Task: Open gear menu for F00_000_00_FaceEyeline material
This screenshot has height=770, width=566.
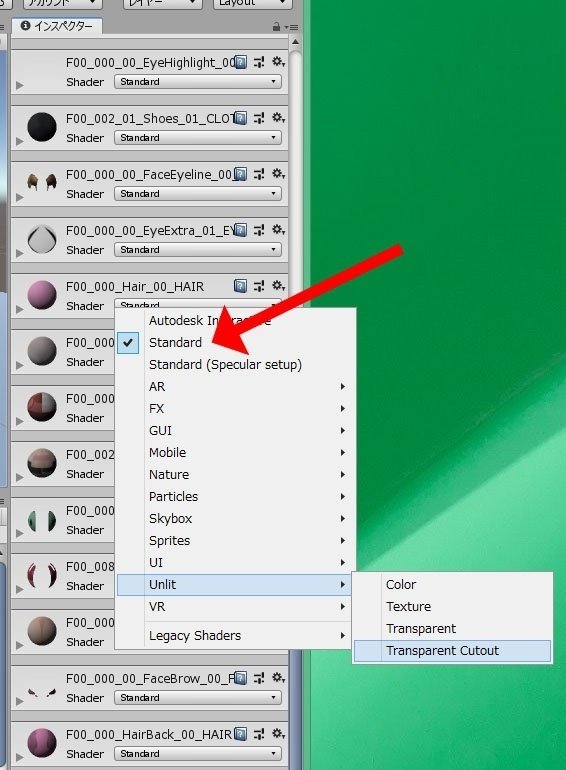Action: [x=278, y=174]
